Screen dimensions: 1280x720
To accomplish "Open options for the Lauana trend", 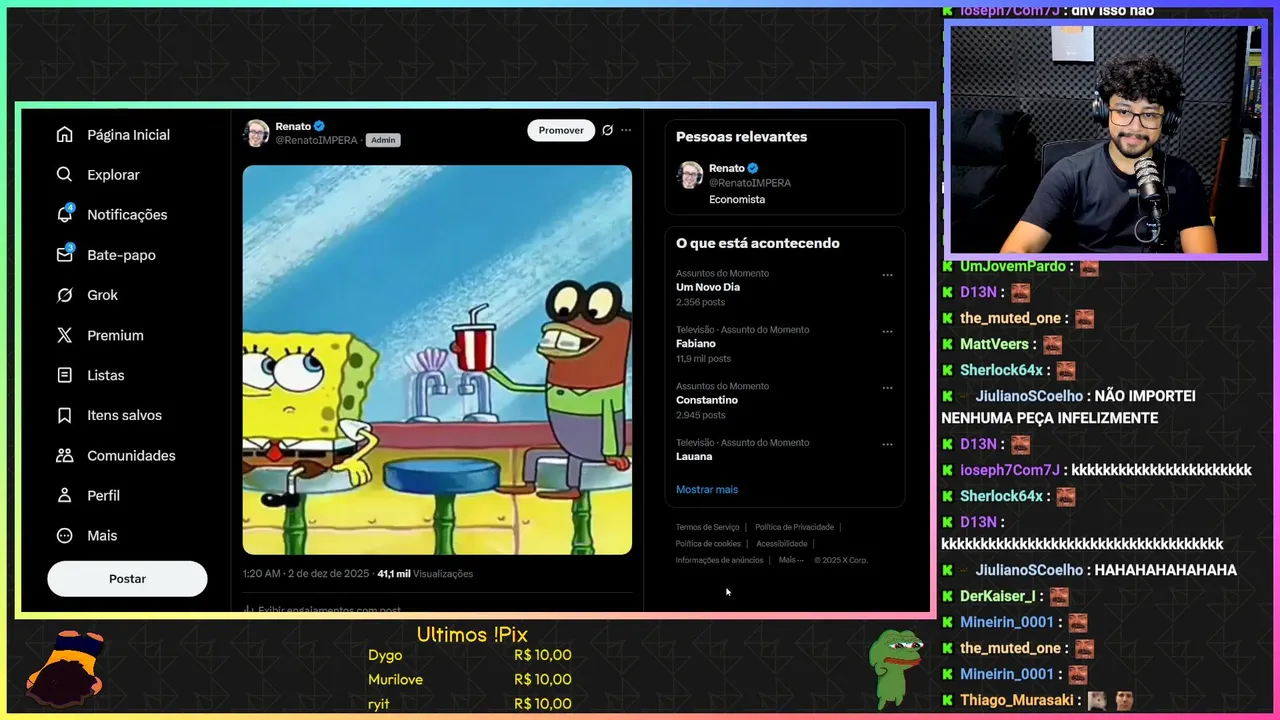I will pos(887,443).
